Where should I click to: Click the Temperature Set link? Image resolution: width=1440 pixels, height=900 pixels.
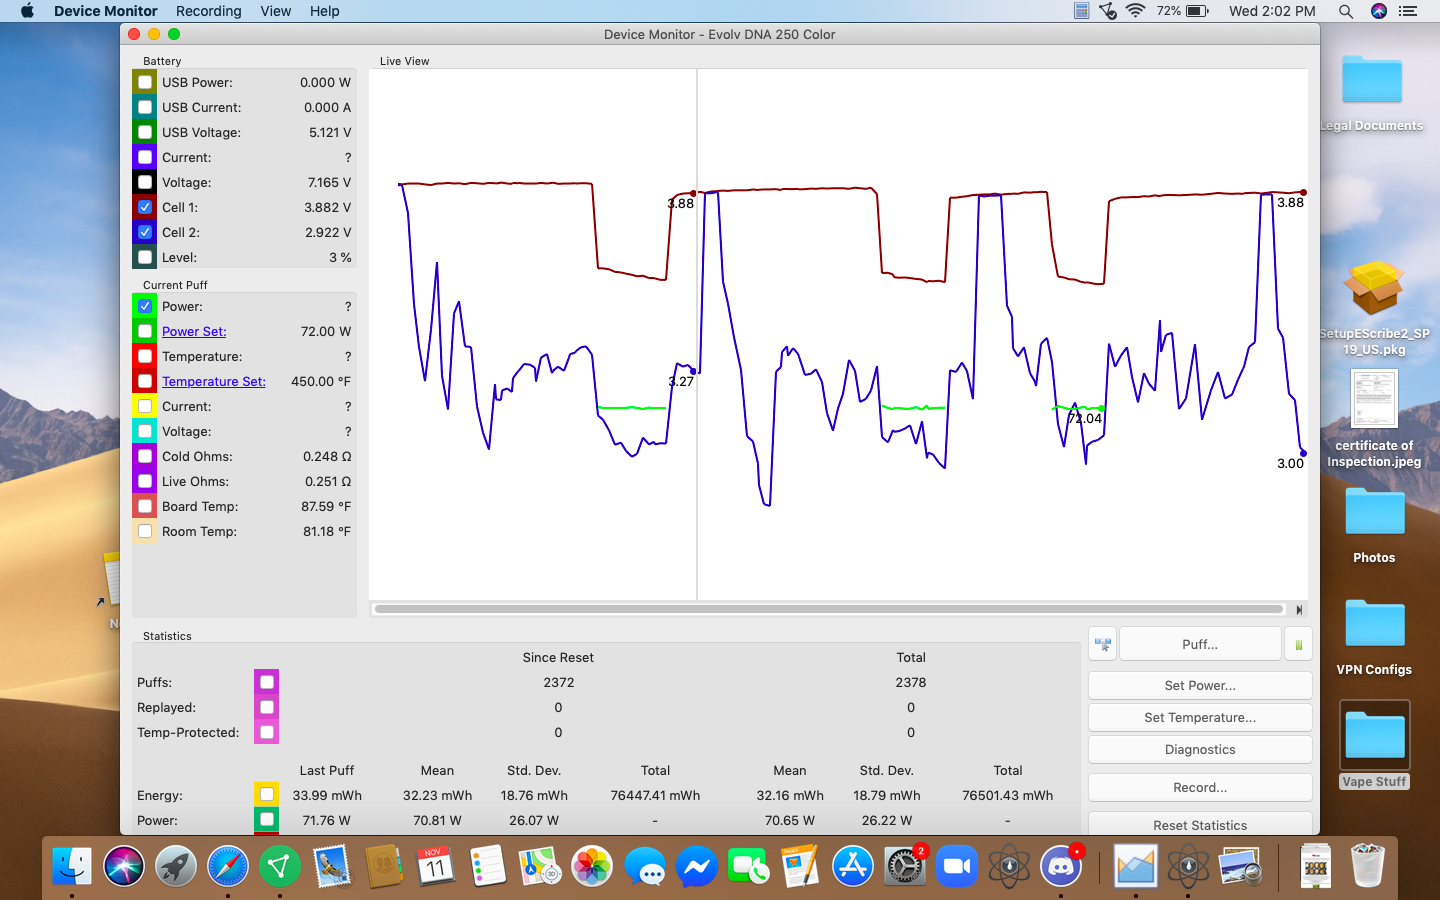(x=214, y=381)
